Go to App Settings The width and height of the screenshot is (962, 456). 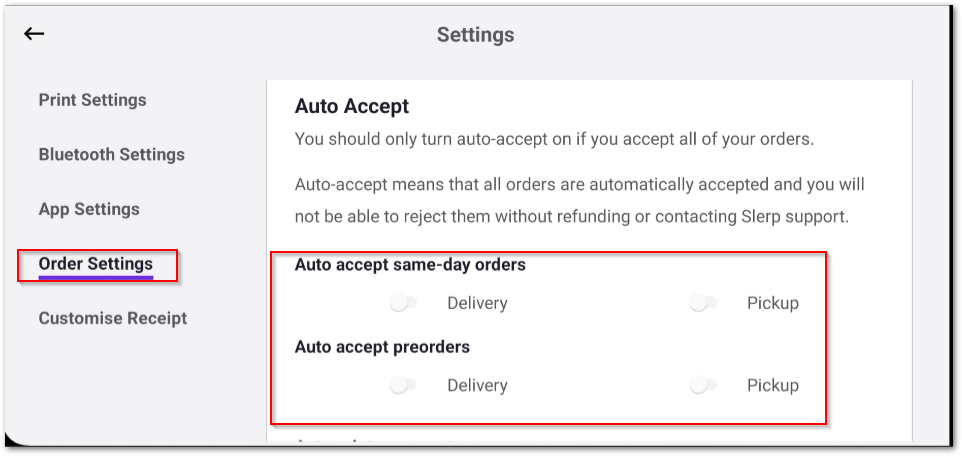pyautogui.click(x=89, y=209)
